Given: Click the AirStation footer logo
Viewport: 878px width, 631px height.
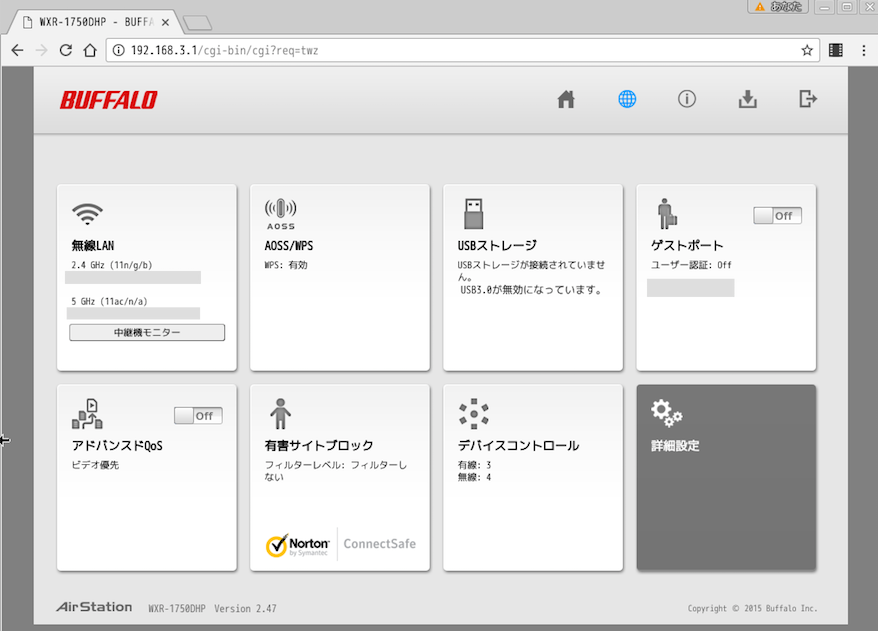Looking at the screenshot, I should pos(94,607).
